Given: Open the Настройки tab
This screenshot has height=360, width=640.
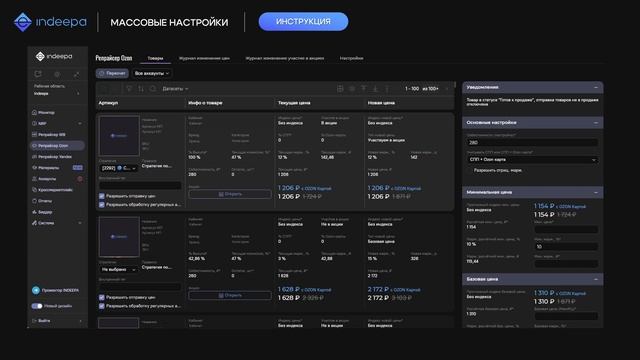Looking at the screenshot, I should [351, 58].
